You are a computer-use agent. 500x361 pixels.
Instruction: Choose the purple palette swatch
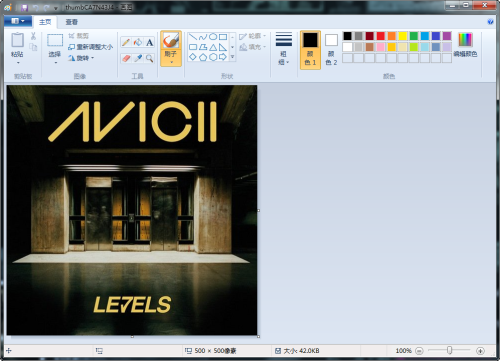tap(447, 36)
